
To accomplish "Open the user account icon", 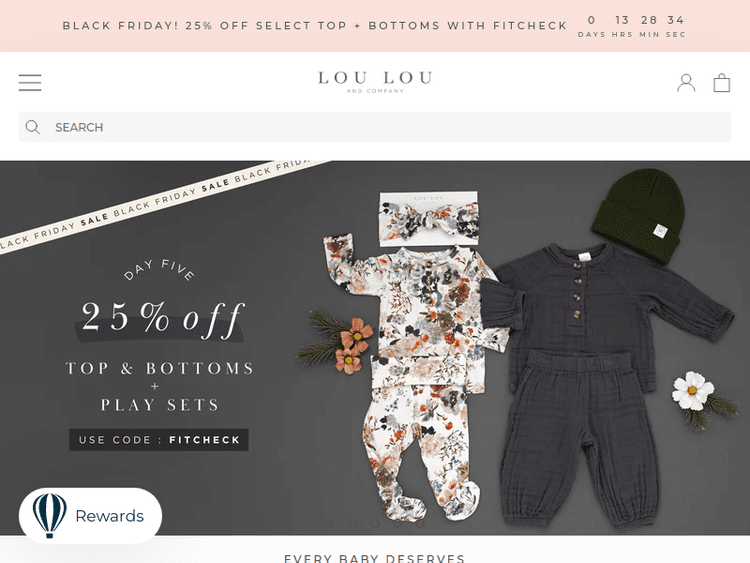I will click(x=686, y=83).
